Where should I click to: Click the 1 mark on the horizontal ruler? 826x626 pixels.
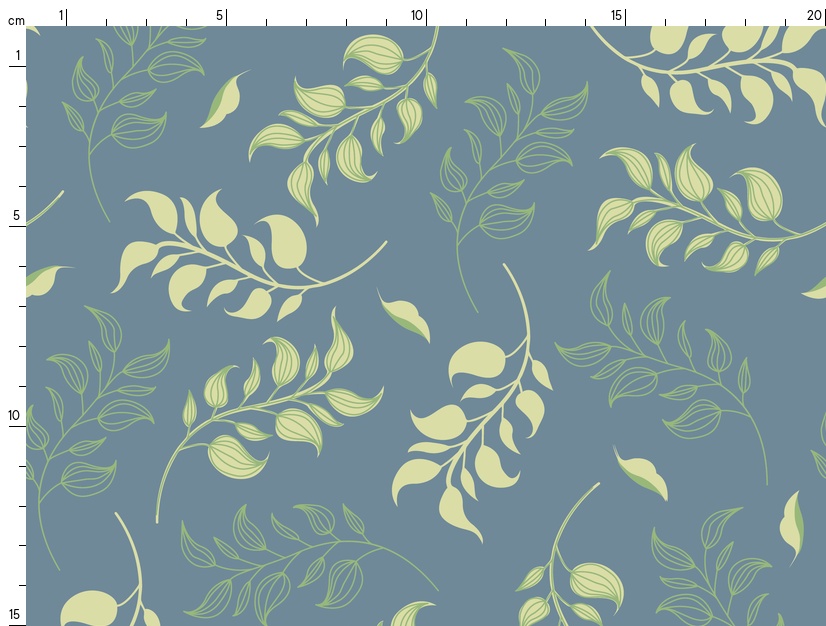[61, 15]
